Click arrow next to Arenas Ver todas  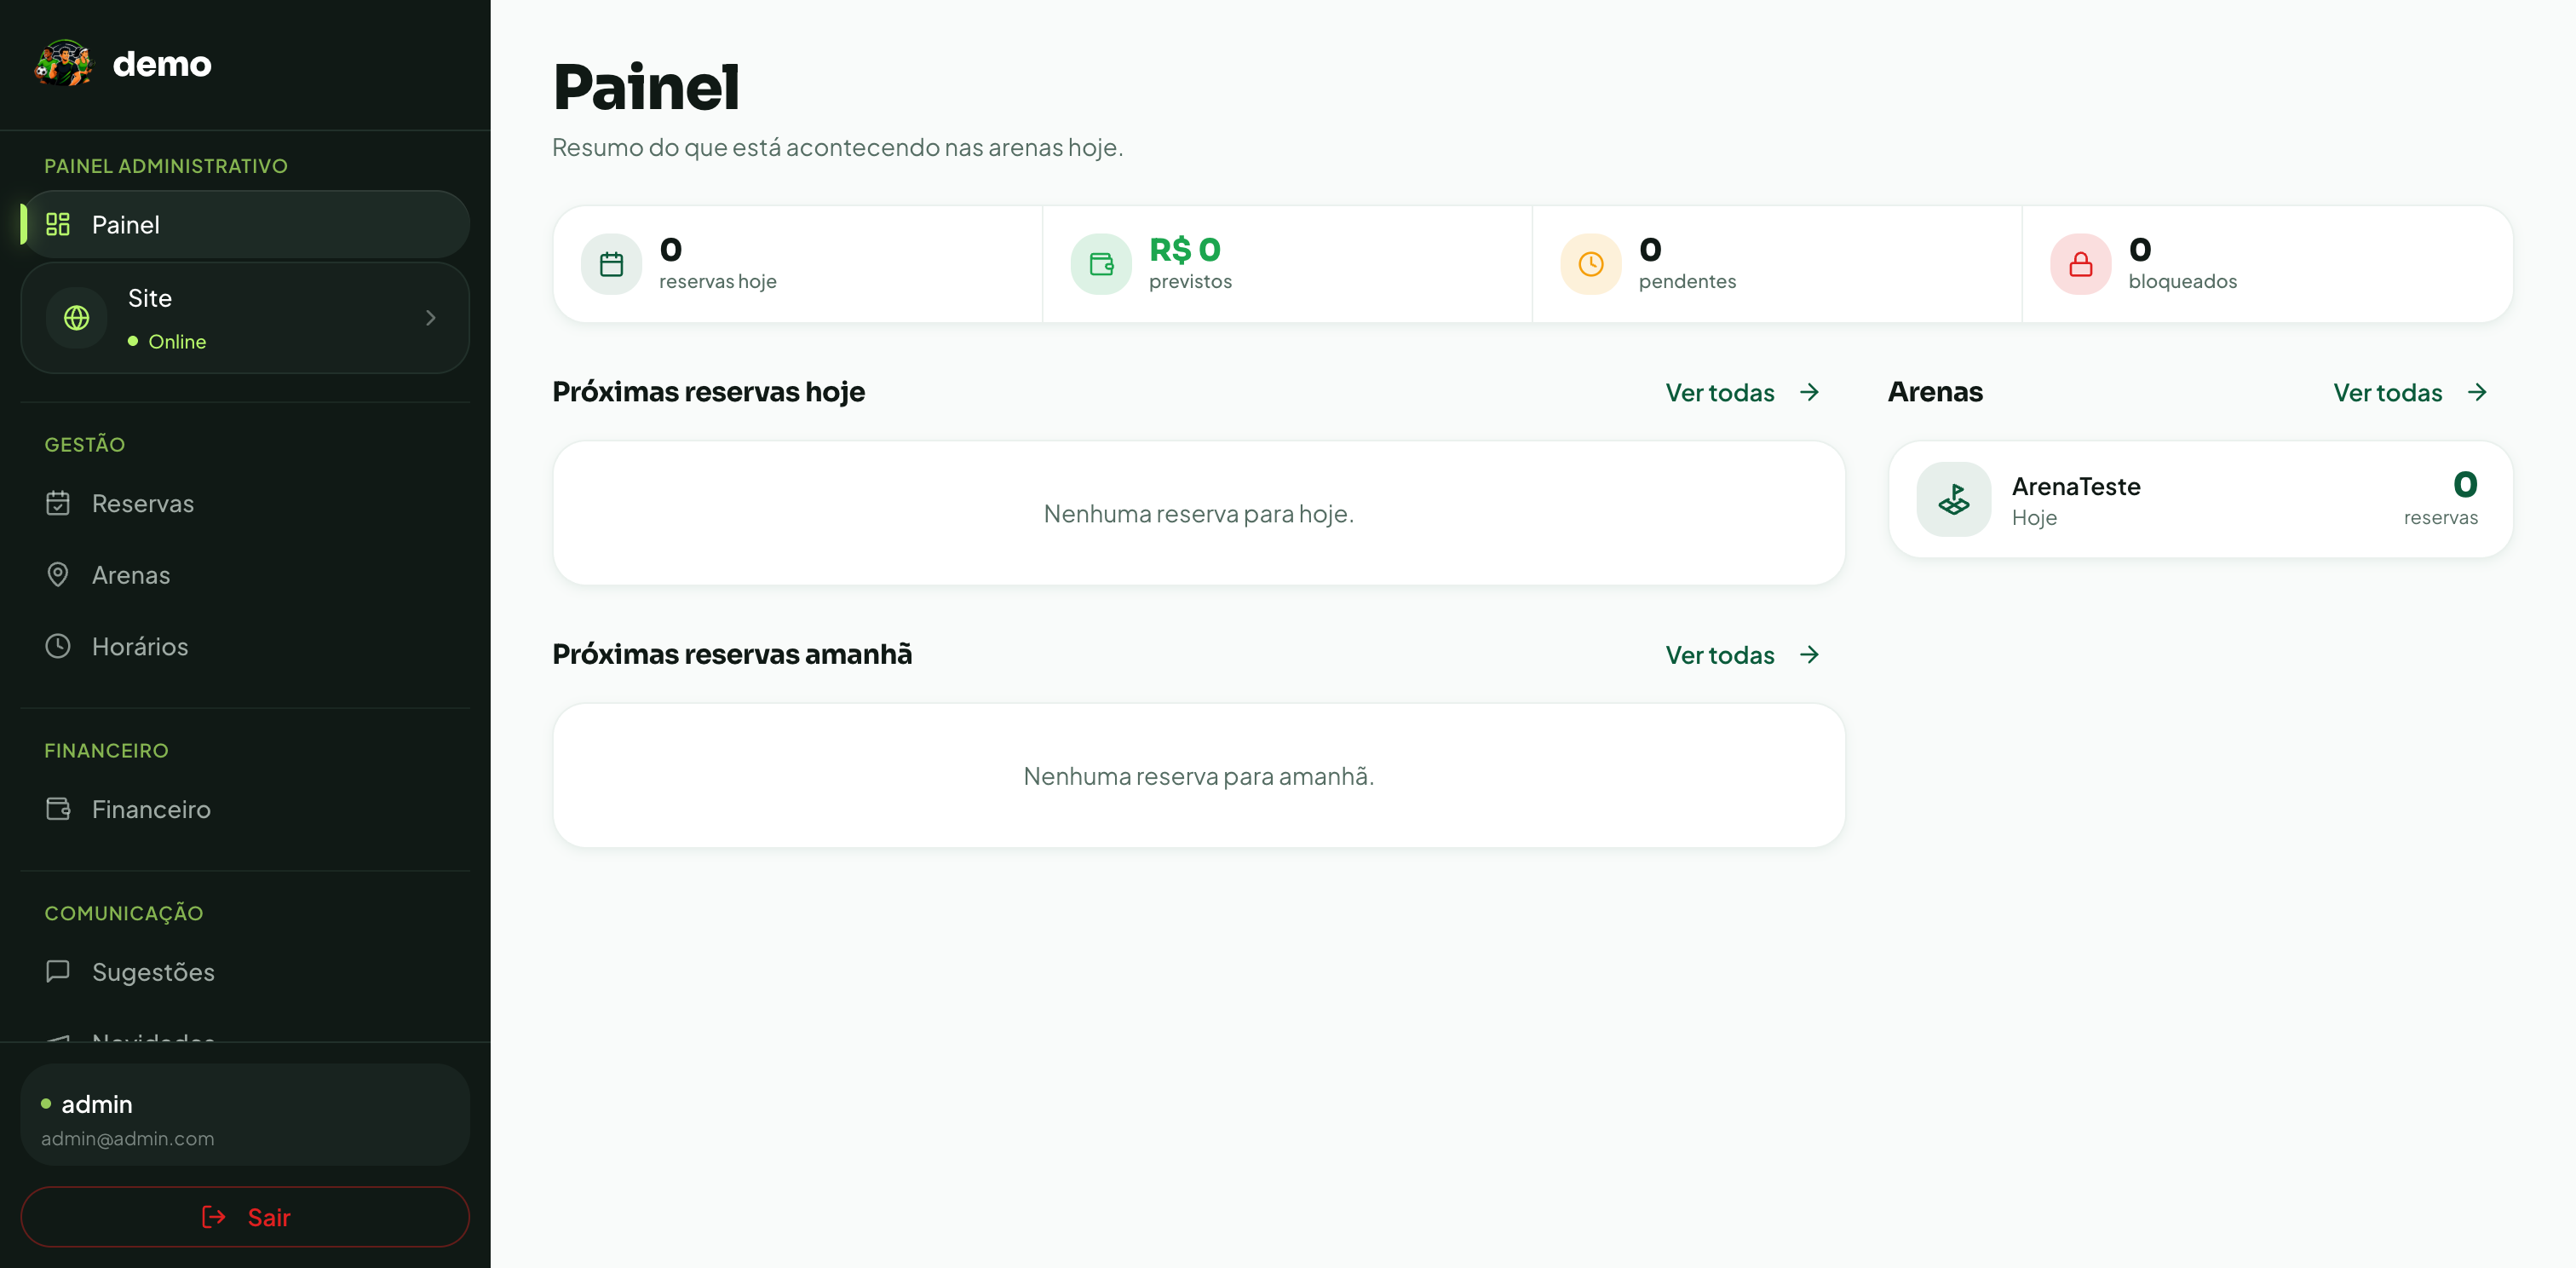click(2477, 392)
